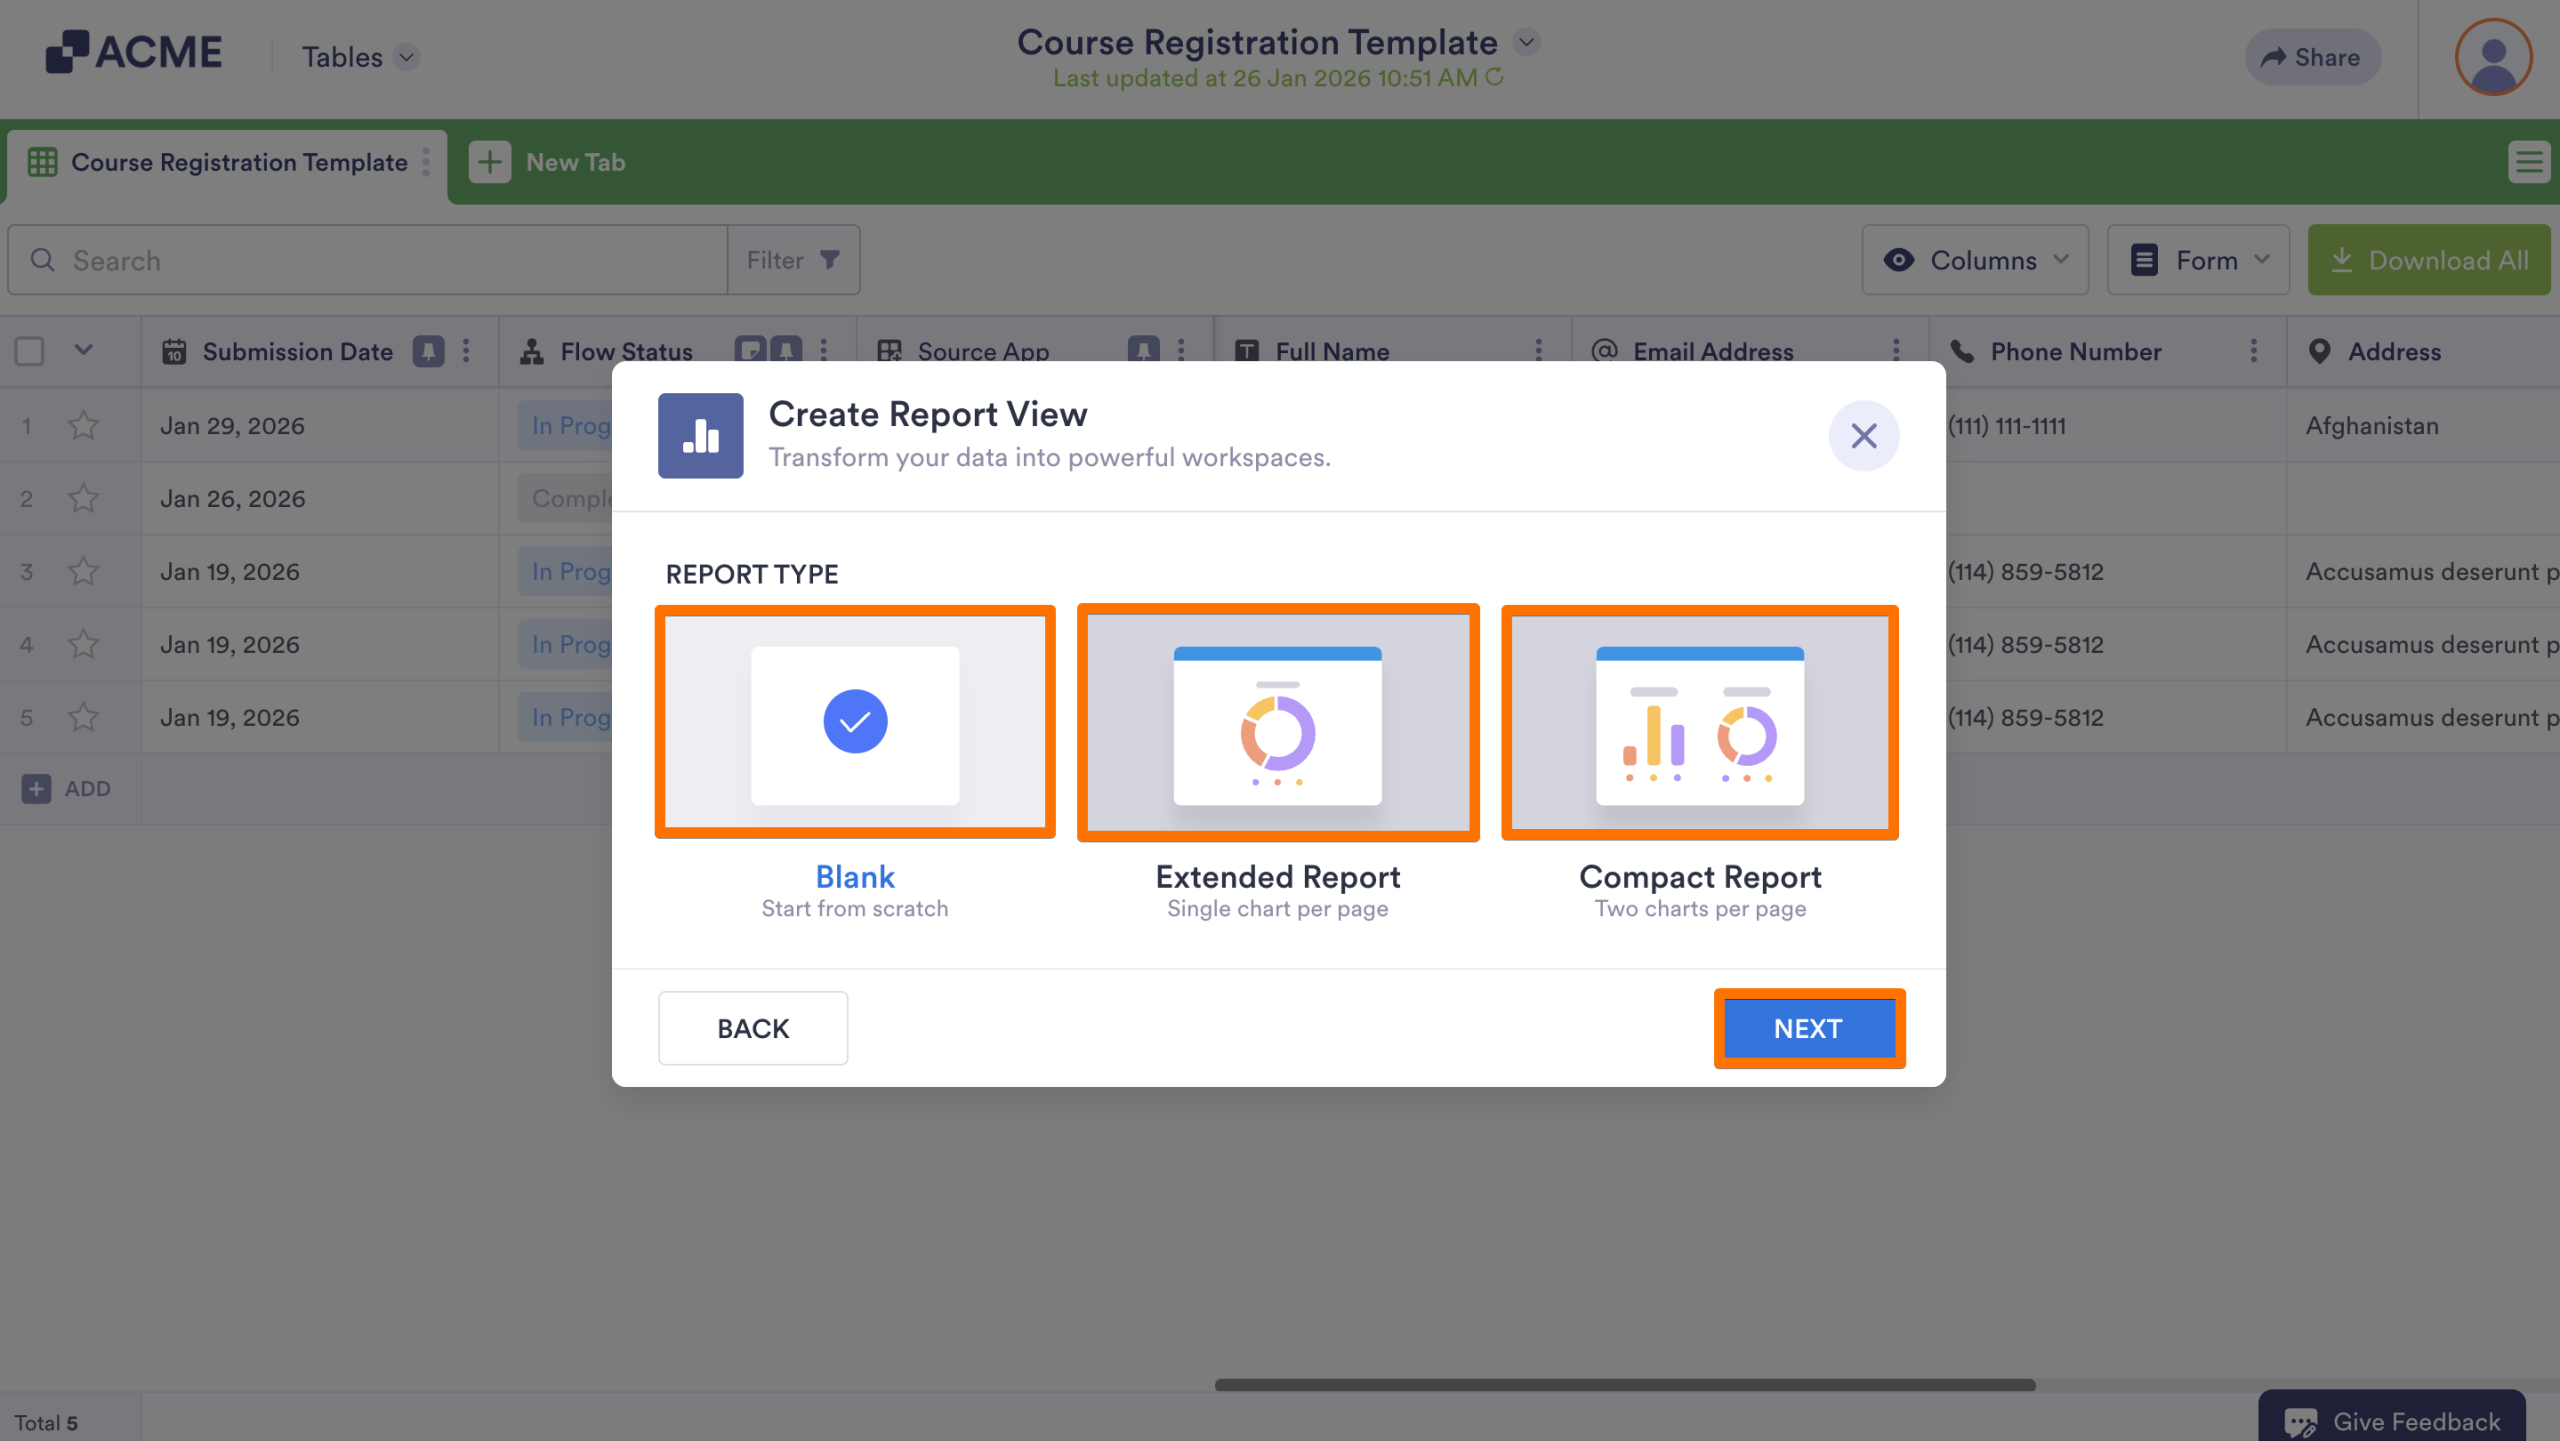This screenshot has height=1441, width=2560.
Task: Click the search magnifier icon
Action: [x=43, y=260]
